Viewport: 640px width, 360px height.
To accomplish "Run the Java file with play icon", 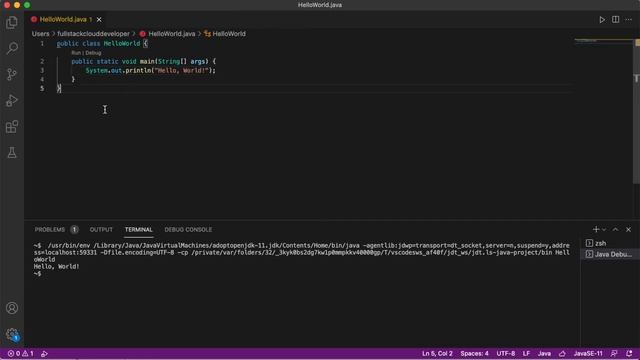I will coord(602,20).
